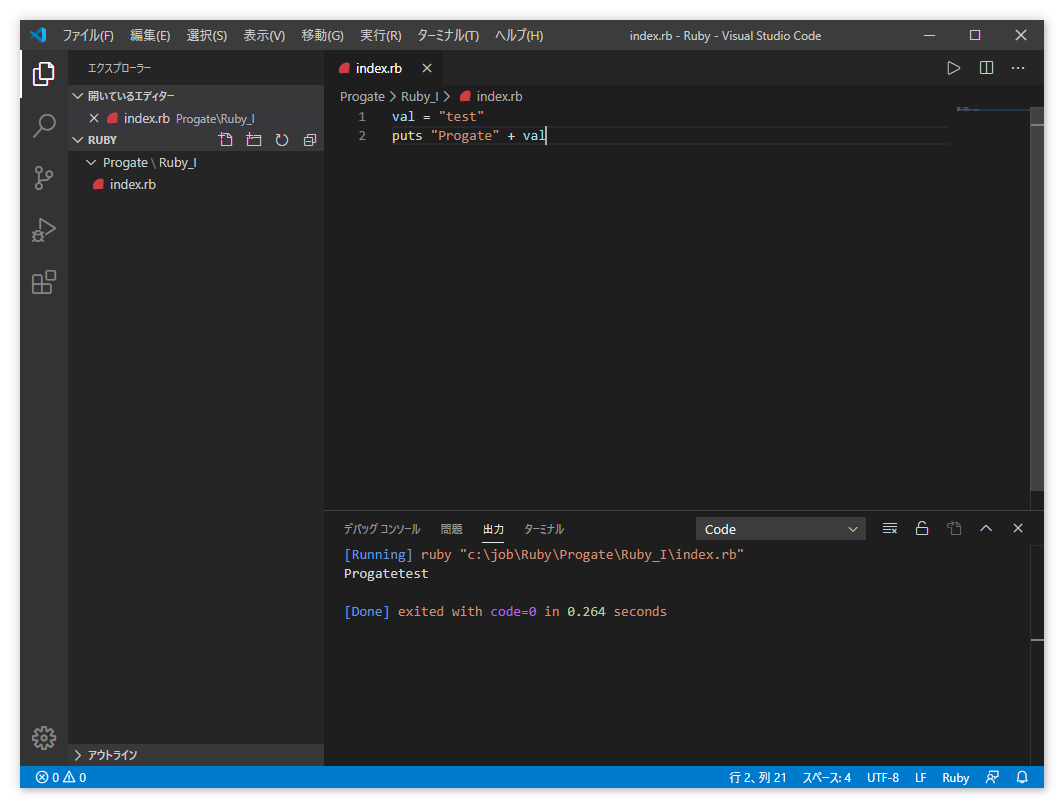
Task: Select index.rb in the explorer tree
Action: point(132,184)
